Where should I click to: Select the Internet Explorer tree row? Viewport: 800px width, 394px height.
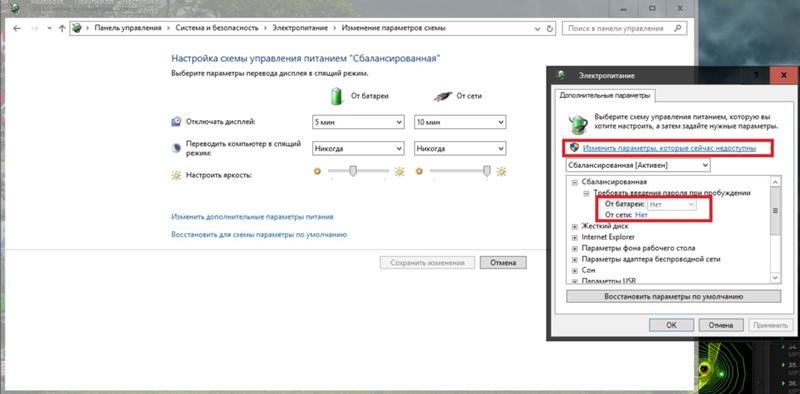click(608, 237)
